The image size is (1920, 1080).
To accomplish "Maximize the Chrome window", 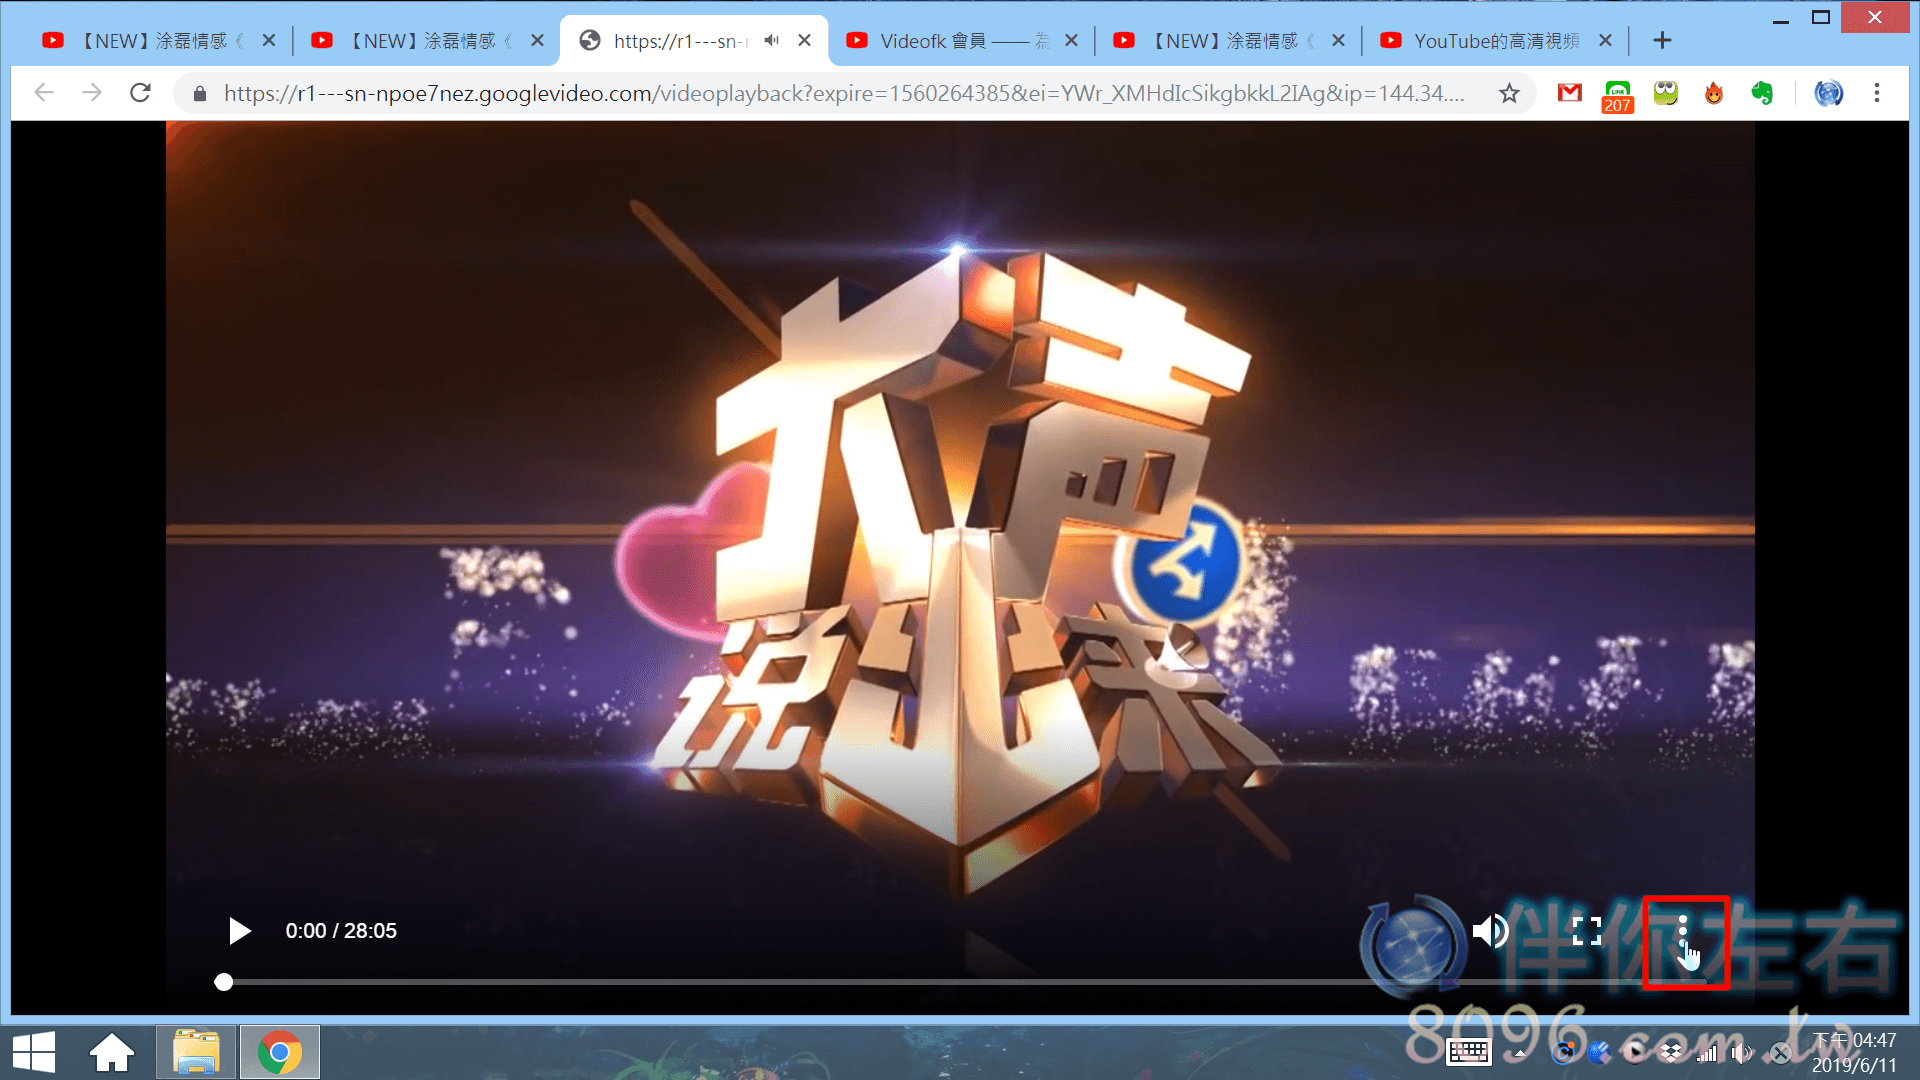I will point(1821,18).
